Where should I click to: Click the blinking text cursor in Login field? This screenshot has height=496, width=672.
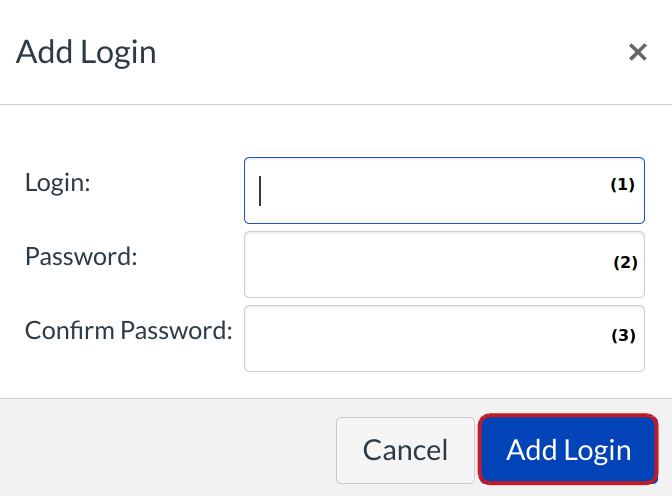pyautogui.click(x=260, y=190)
